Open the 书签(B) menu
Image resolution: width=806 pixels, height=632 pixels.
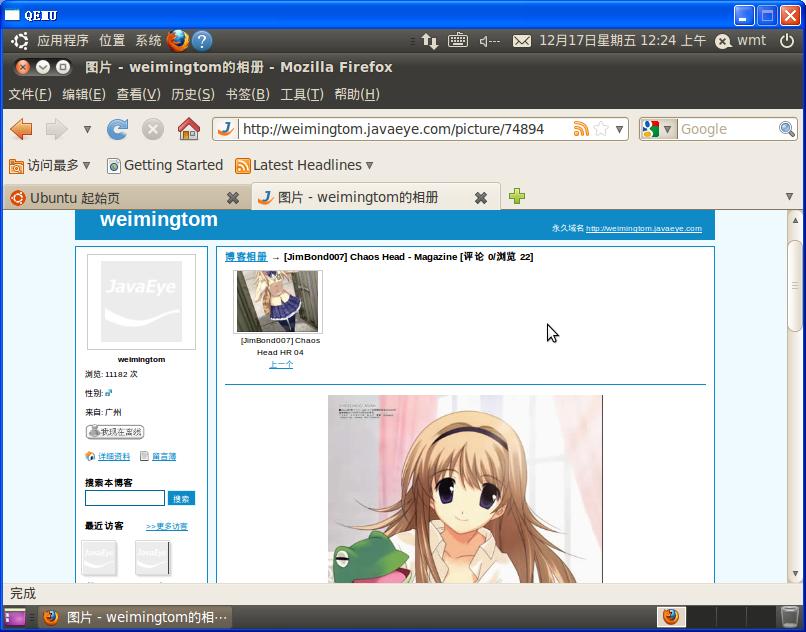click(247, 94)
